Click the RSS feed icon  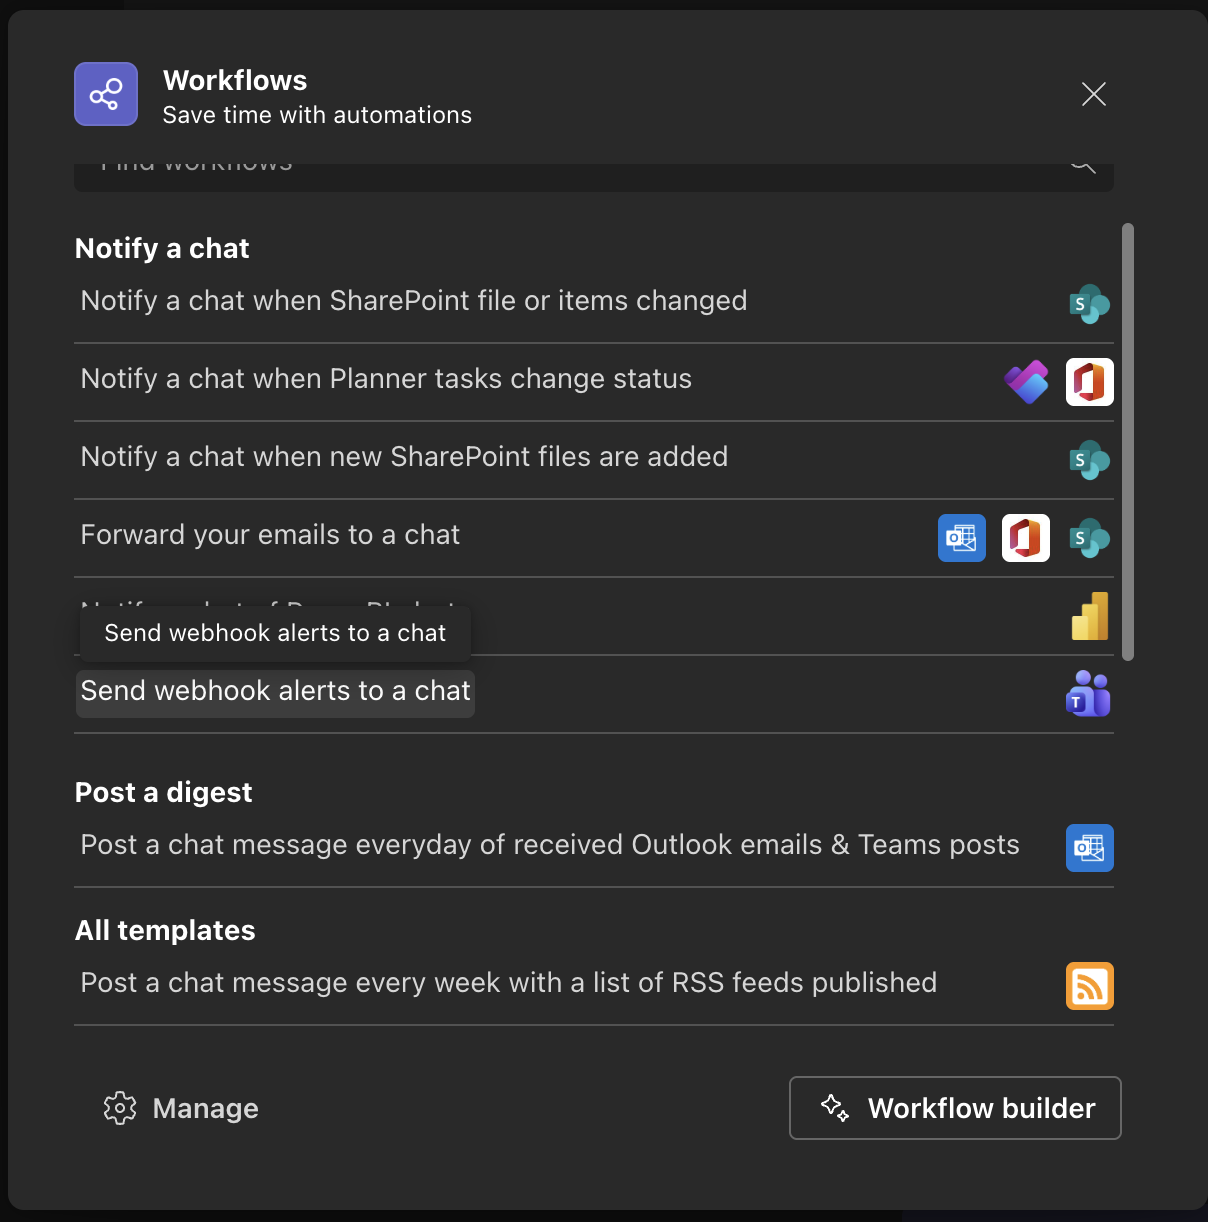1089,986
